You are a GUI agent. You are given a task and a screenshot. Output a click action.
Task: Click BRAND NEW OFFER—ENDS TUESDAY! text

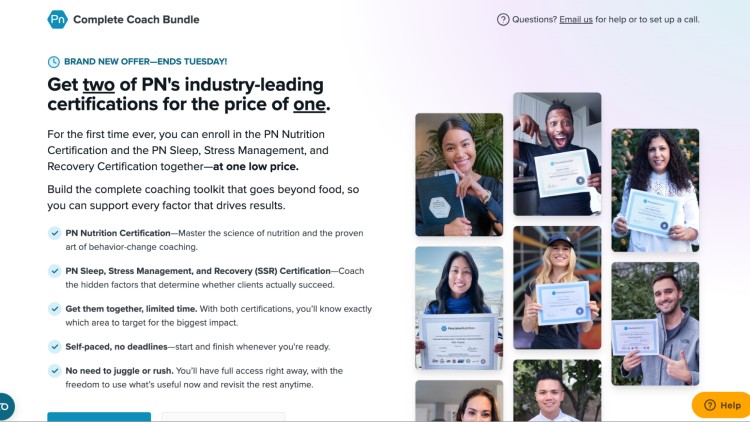145,62
